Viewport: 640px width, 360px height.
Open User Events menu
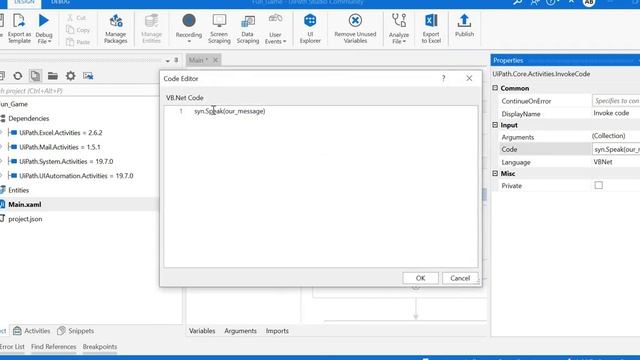pos(276,28)
